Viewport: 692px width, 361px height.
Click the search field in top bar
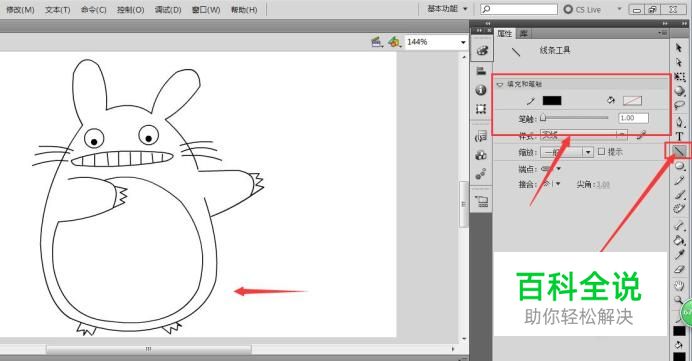coord(519,9)
